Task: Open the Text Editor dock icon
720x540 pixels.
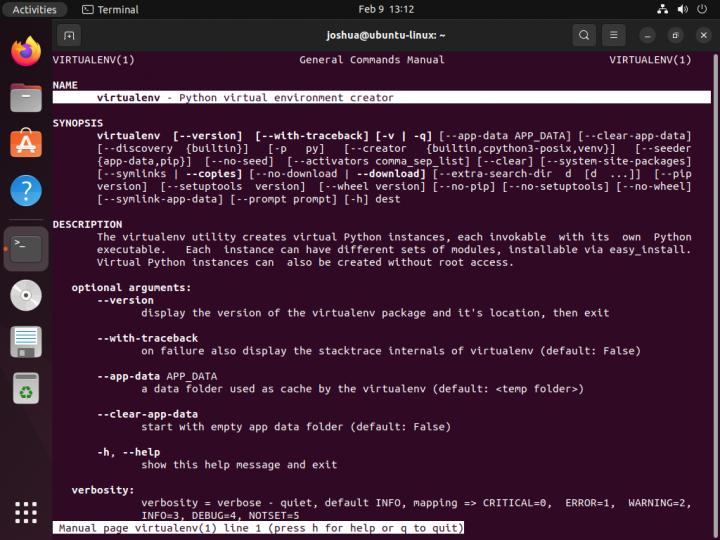Action: coord(26,341)
